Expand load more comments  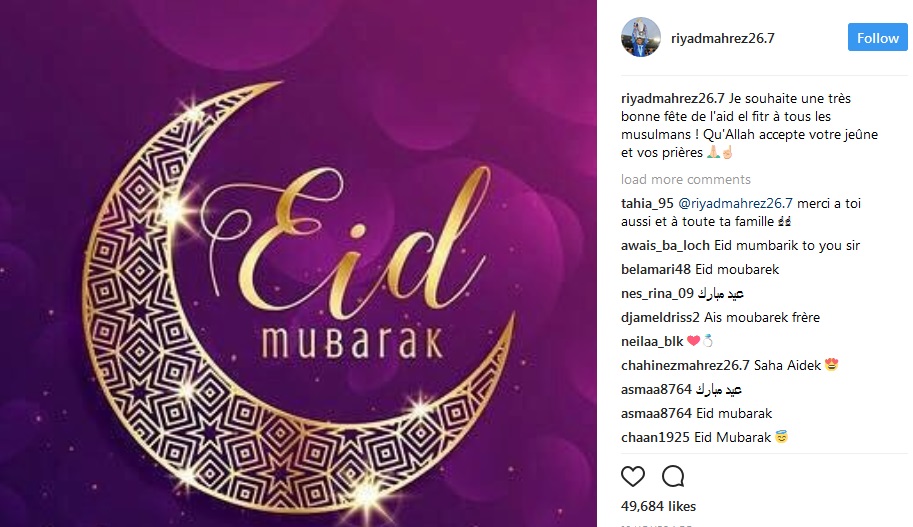[x=685, y=179]
